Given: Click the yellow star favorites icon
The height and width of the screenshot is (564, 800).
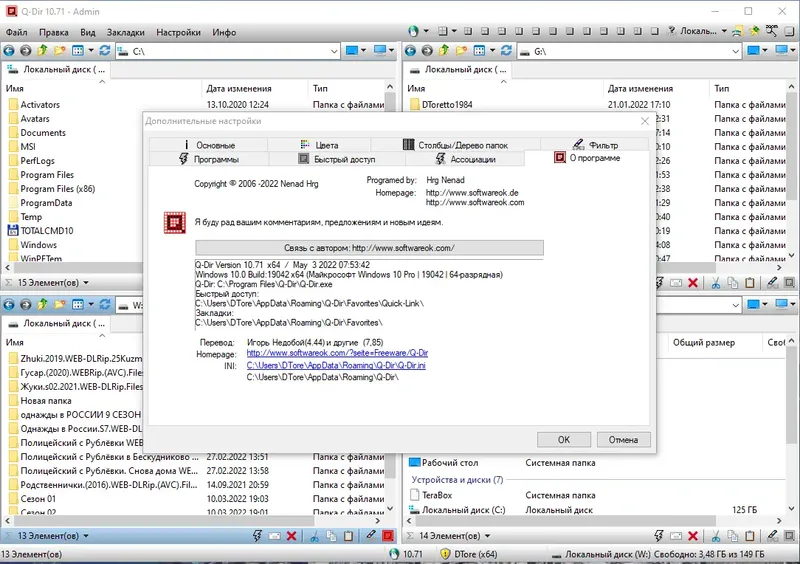Looking at the screenshot, I should coord(754,31).
